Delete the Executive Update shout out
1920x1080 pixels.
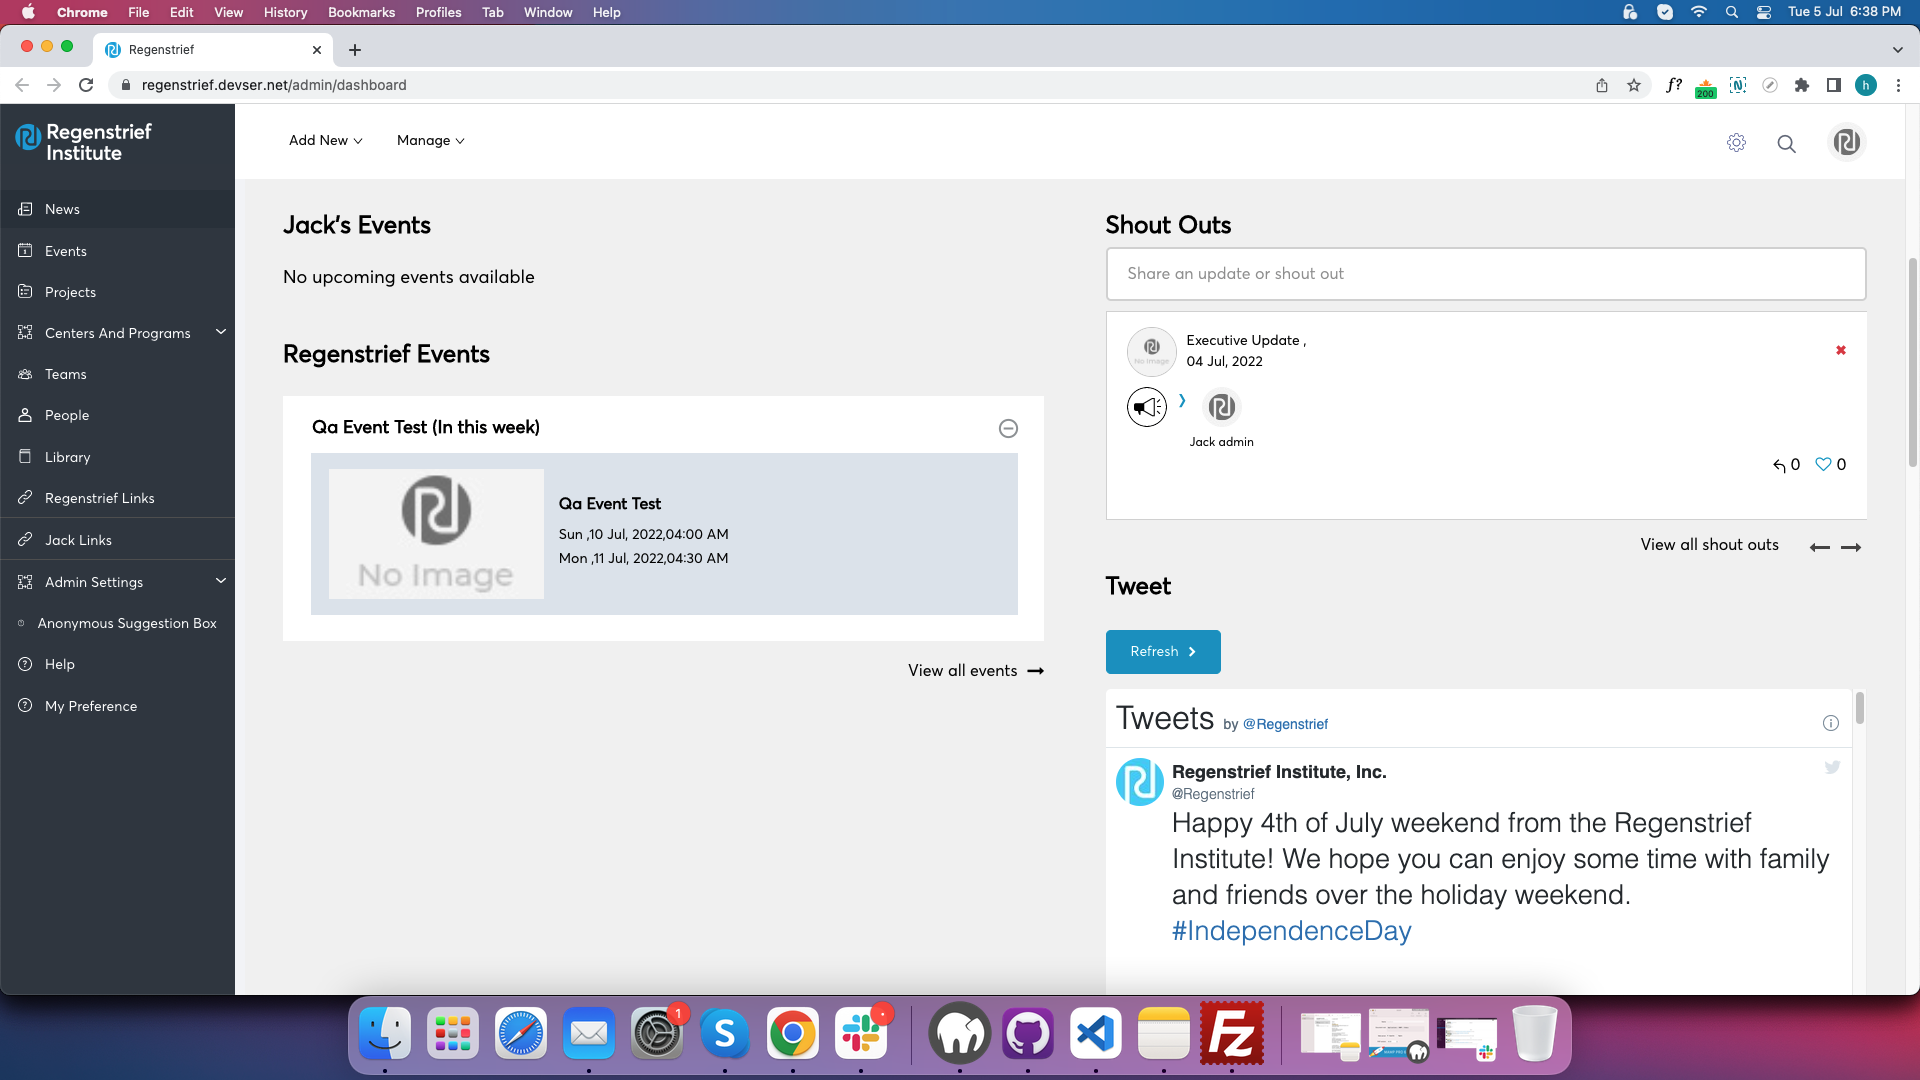pyautogui.click(x=1840, y=350)
